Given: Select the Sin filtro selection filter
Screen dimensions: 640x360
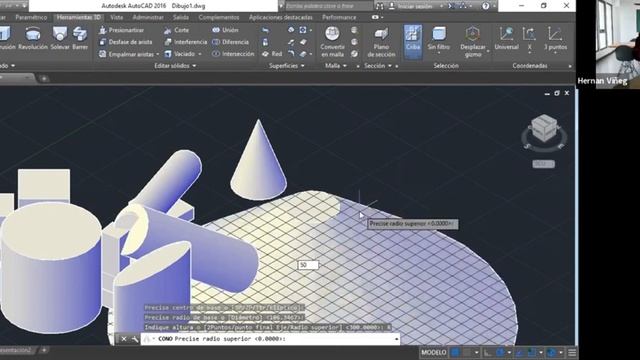Looking at the screenshot, I should click(x=439, y=38).
